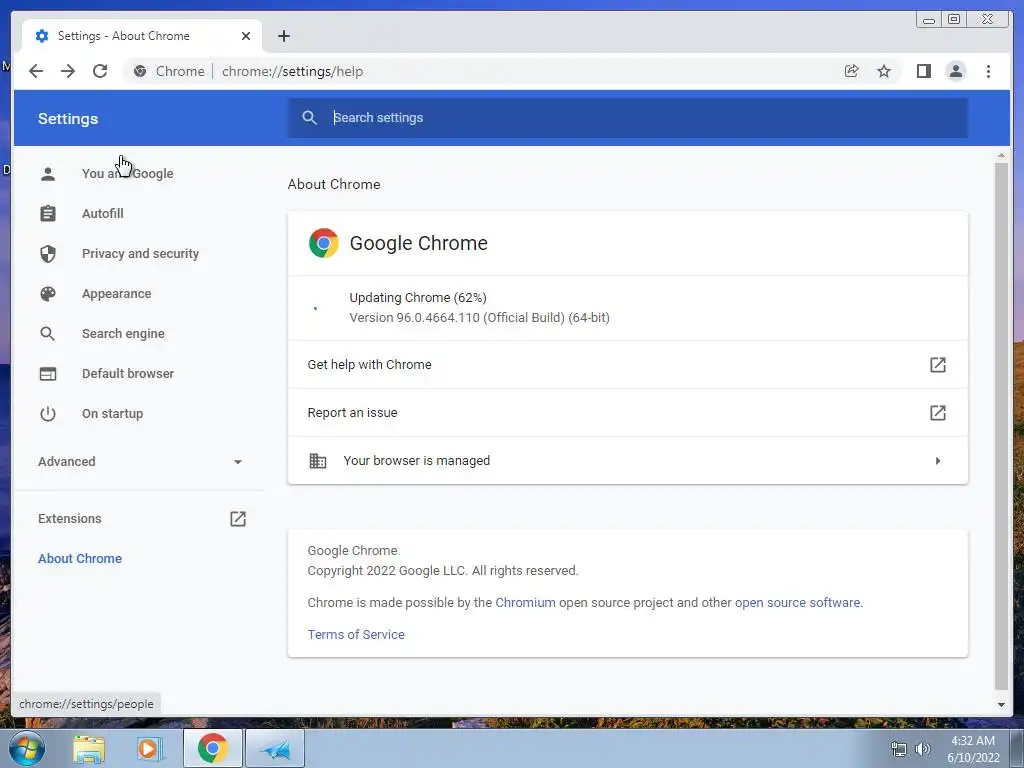The height and width of the screenshot is (768, 1024).
Task: Click the external link icon for Report an issue
Action: [938, 413]
